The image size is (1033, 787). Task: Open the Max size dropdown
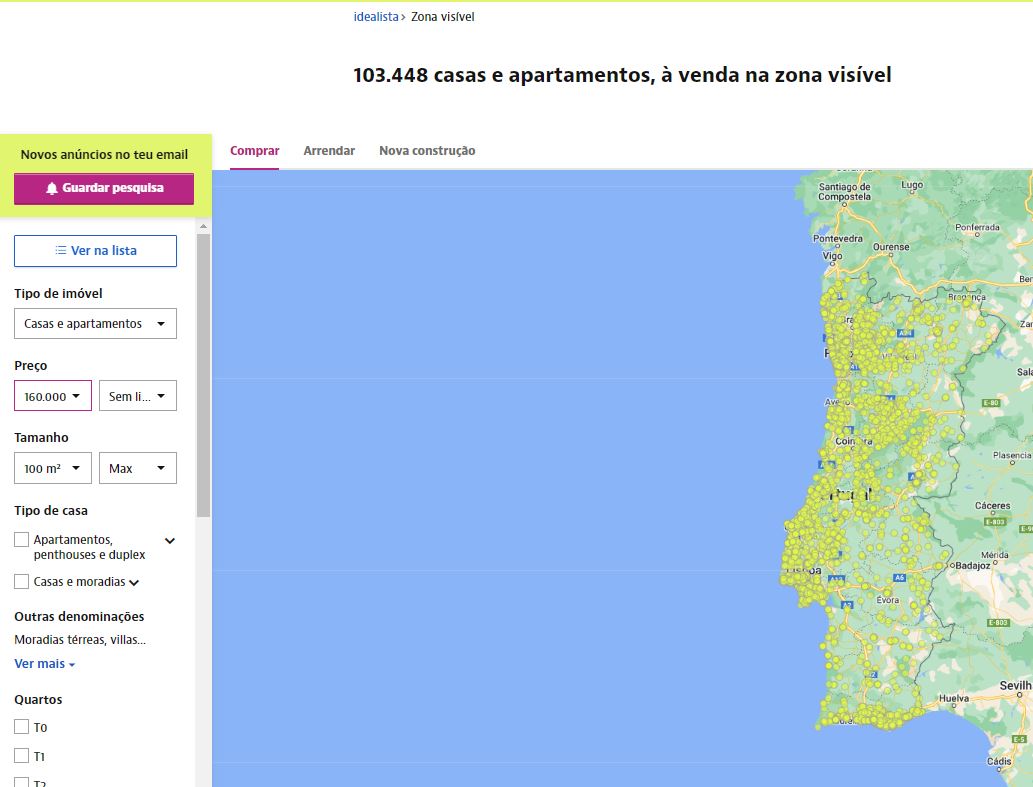tap(138, 468)
